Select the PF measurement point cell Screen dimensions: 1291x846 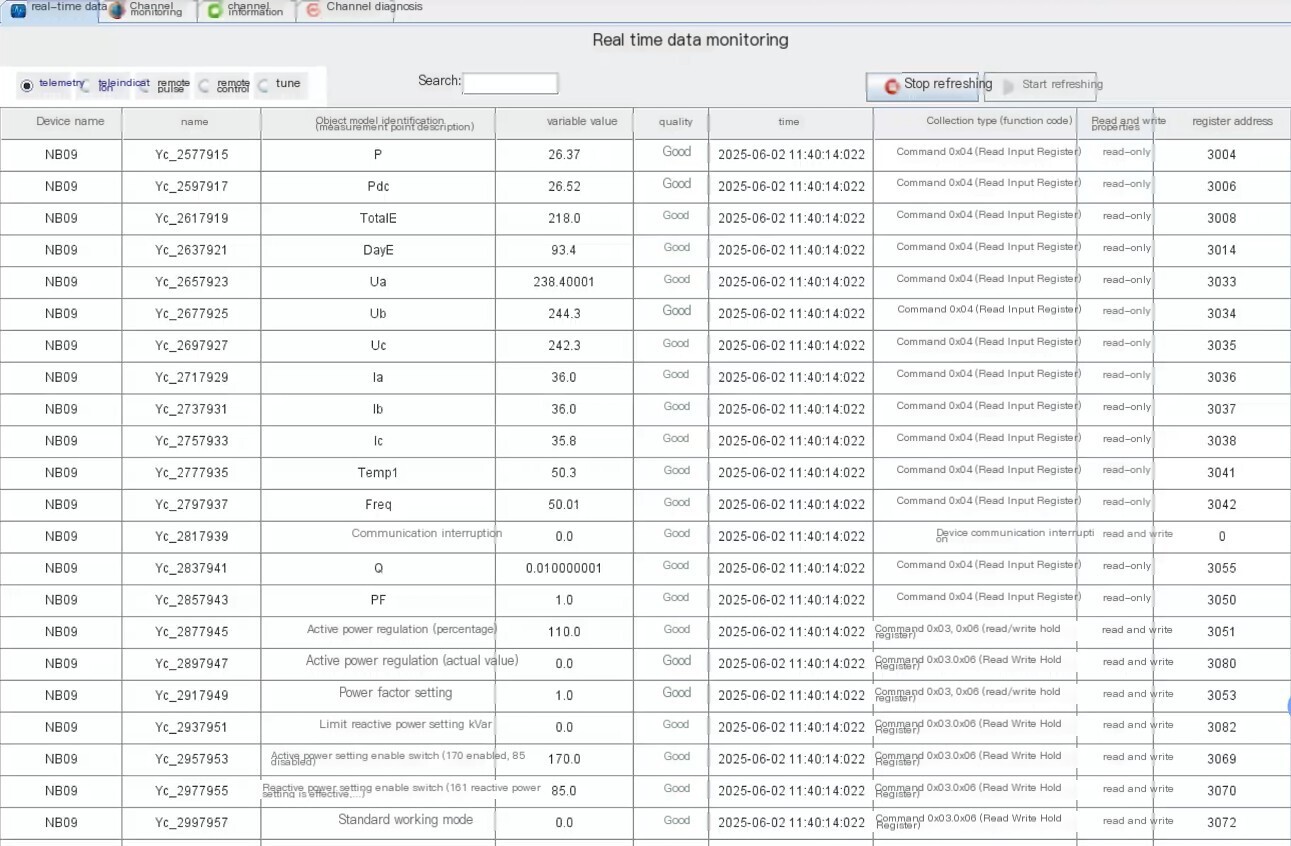[x=378, y=600]
